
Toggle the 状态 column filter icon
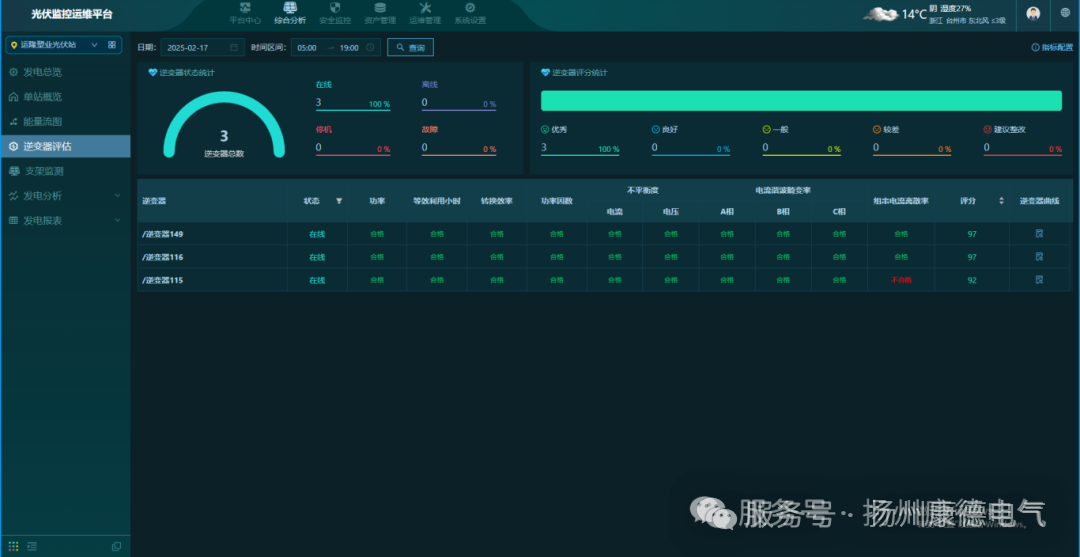339,201
